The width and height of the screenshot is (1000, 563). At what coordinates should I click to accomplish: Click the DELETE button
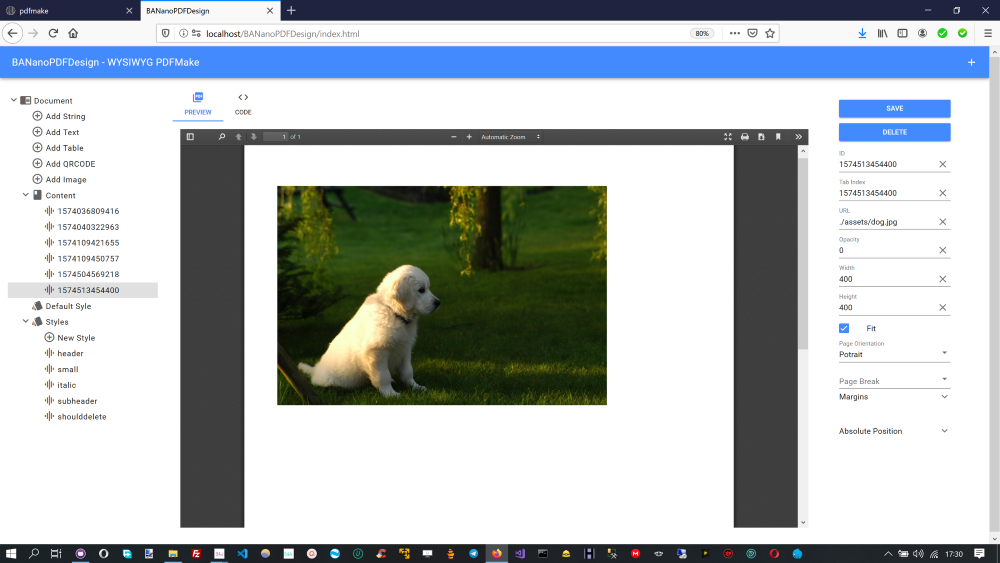click(x=894, y=132)
